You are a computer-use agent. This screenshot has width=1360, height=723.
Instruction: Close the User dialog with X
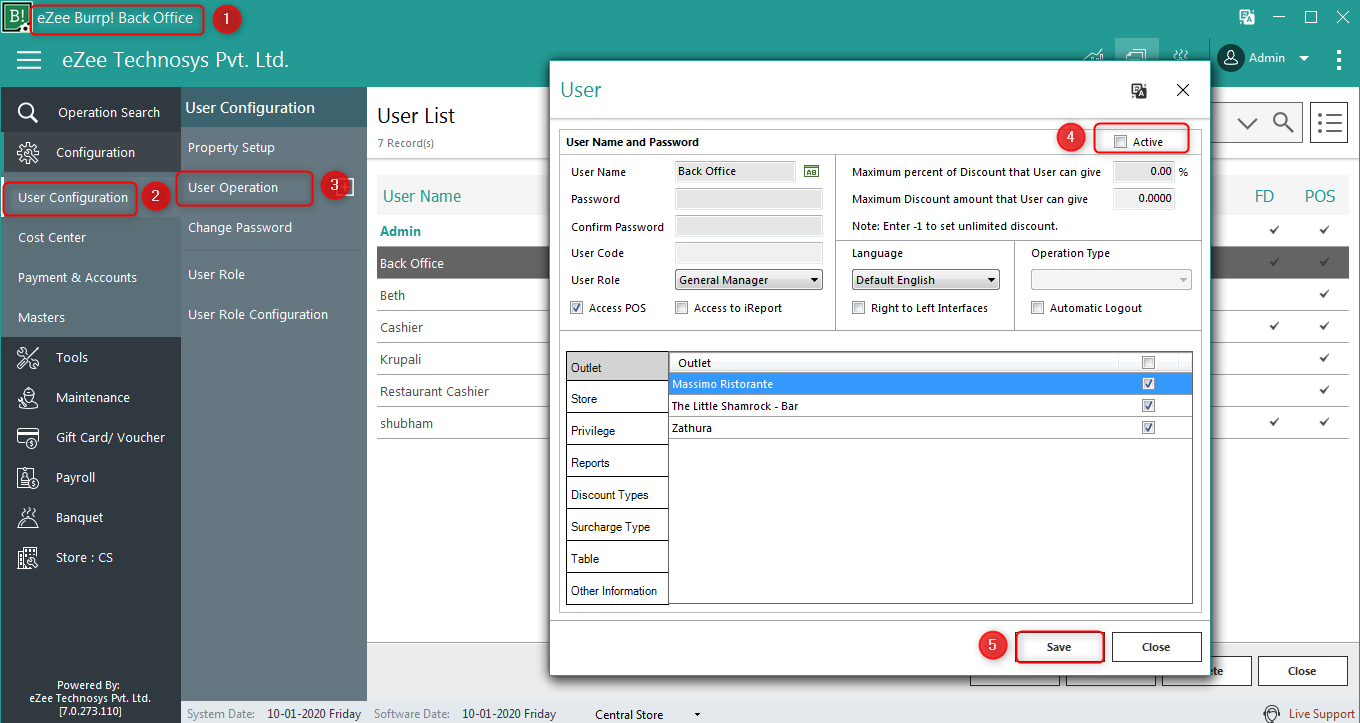click(1183, 90)
